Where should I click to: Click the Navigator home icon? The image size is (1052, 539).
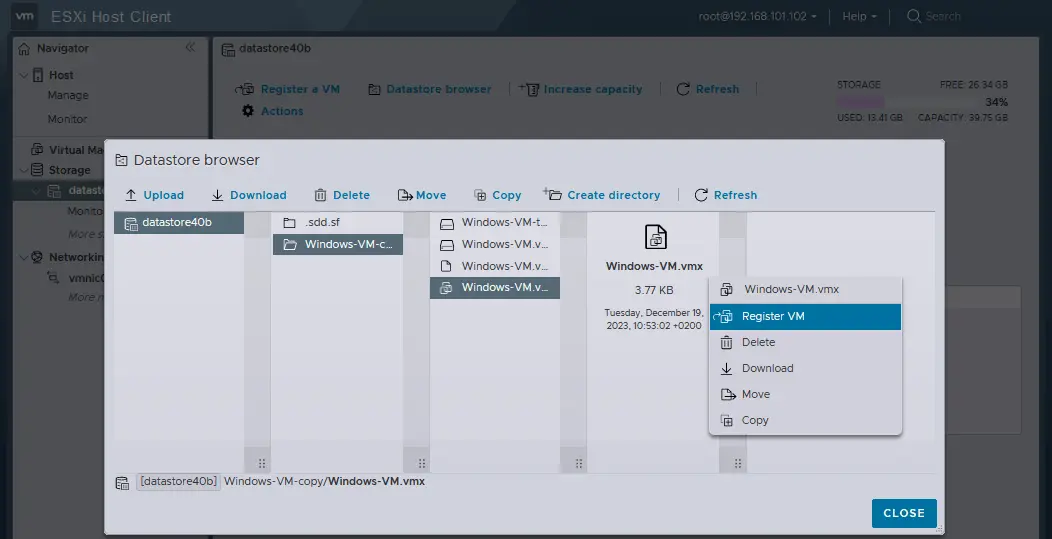[x=24, y=48]
